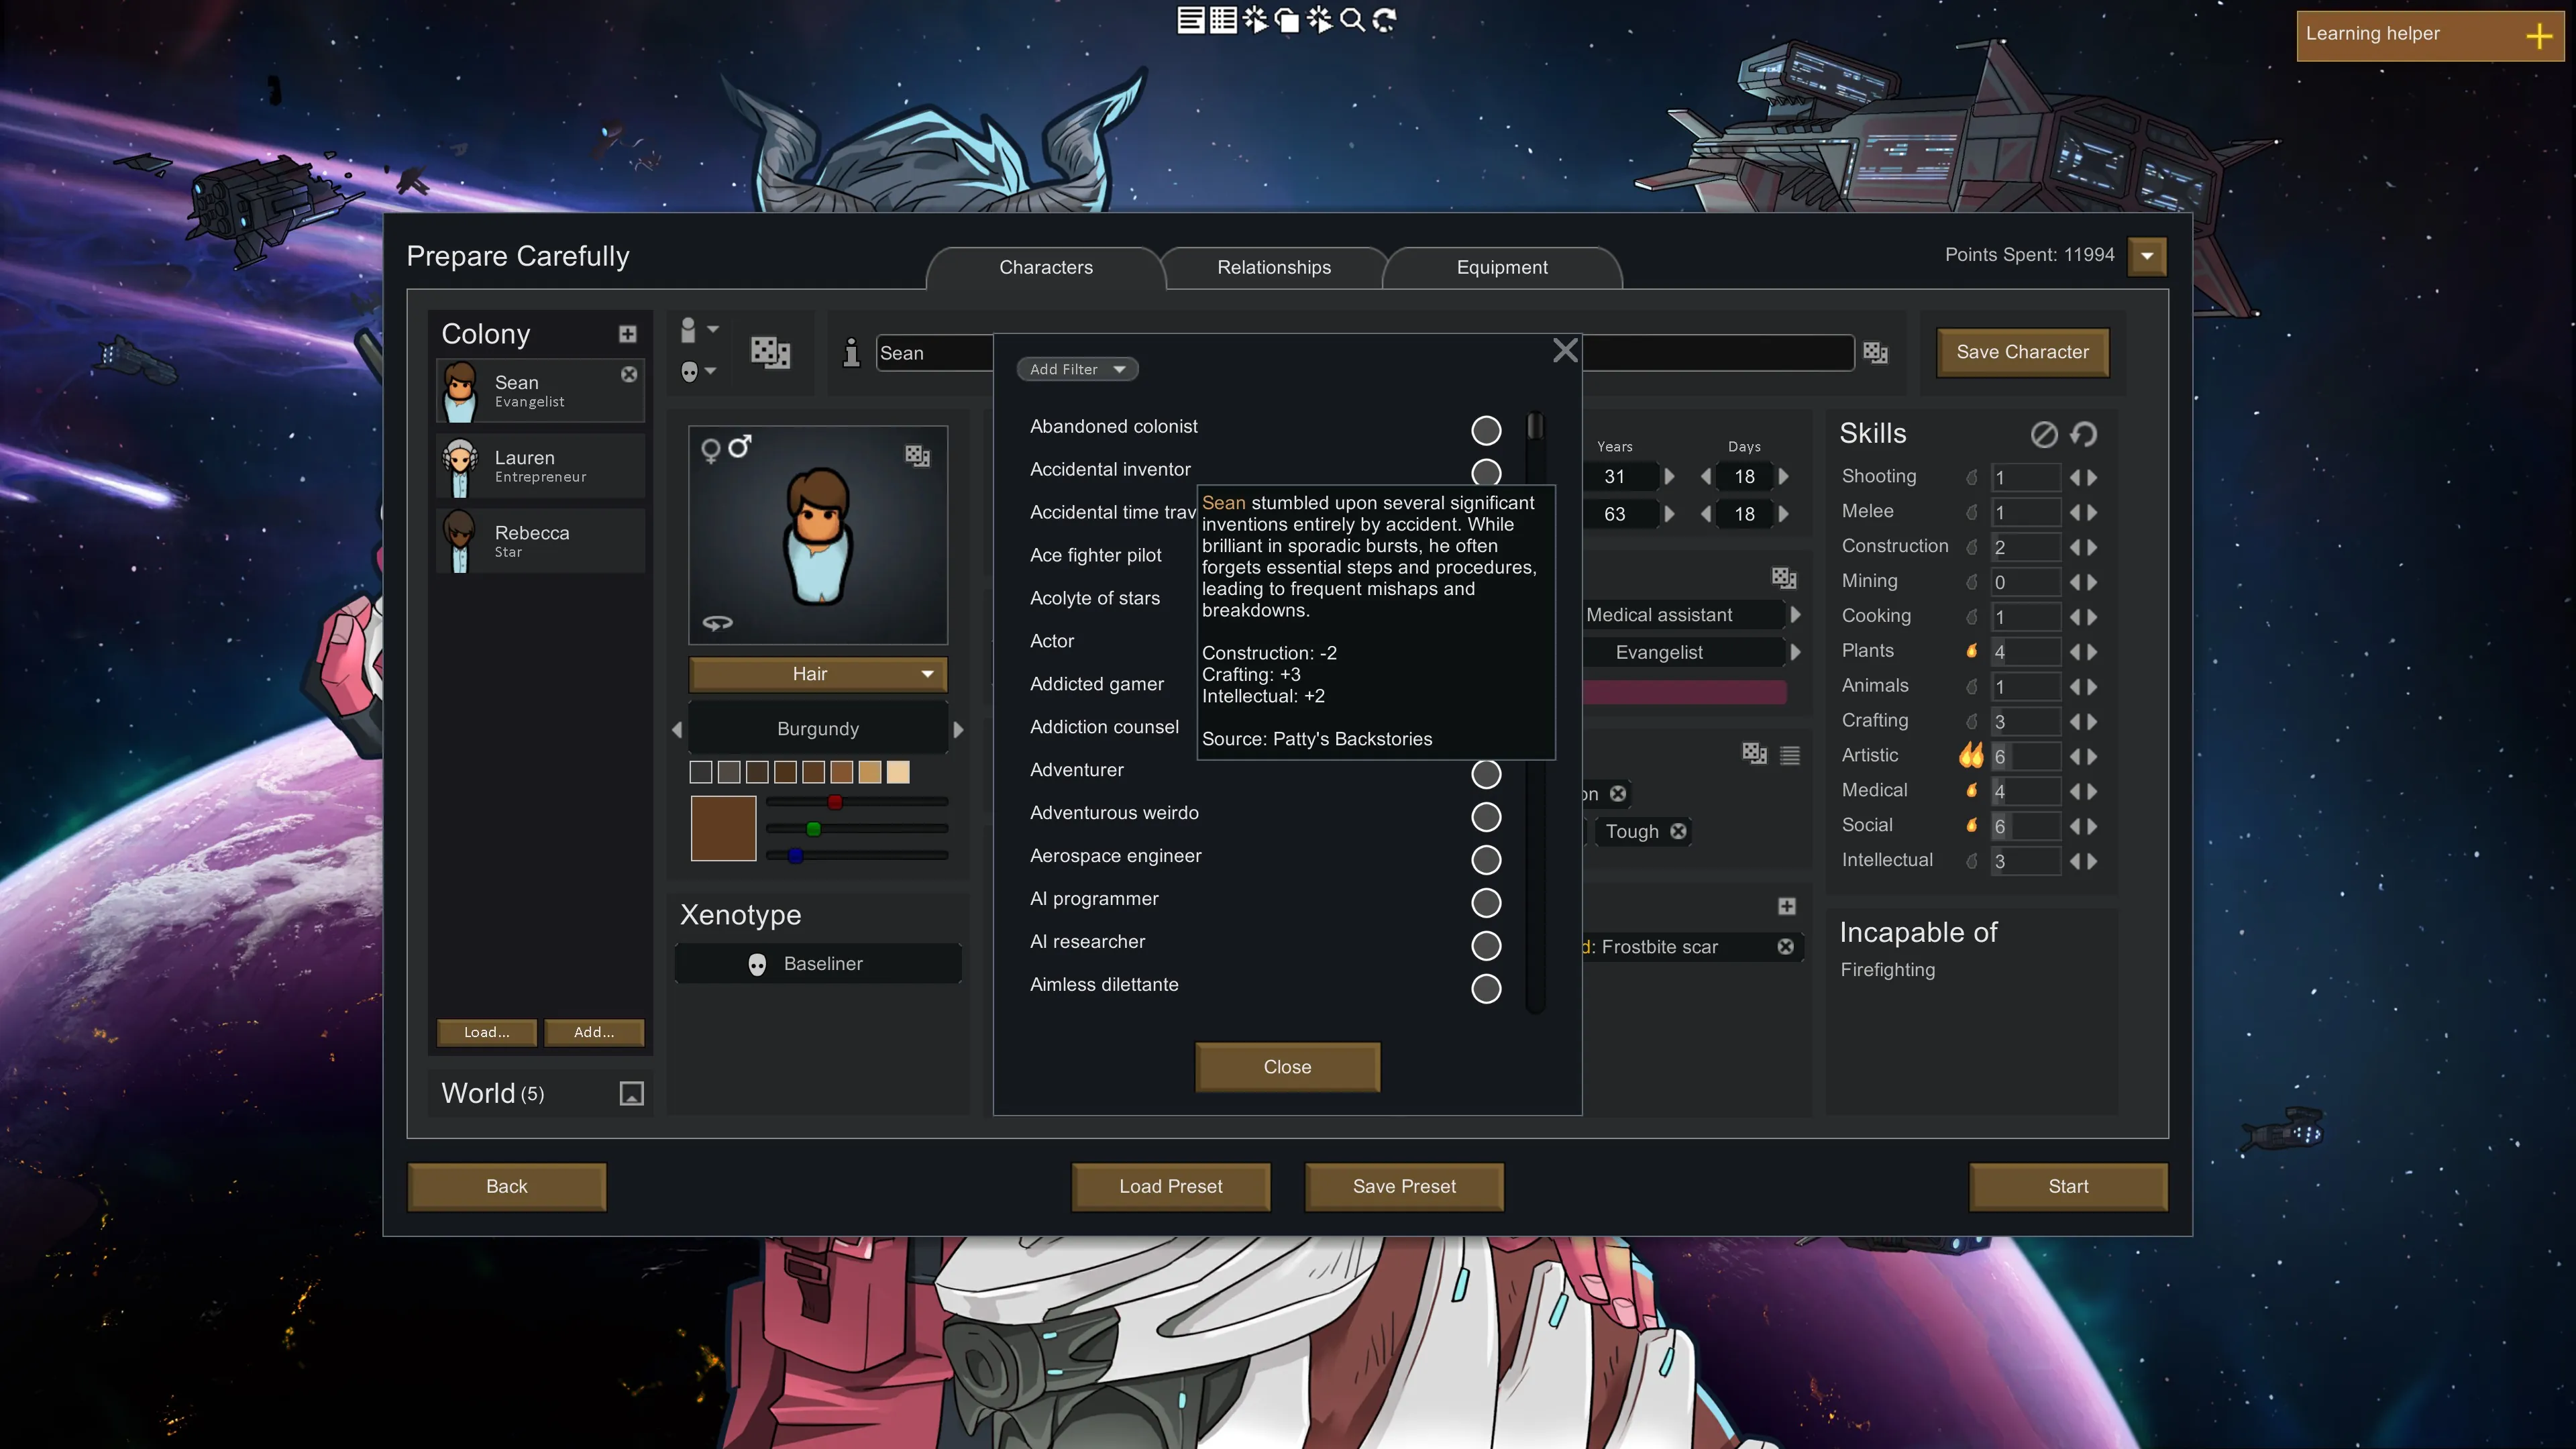
Task: Pick the lightest blonde hair color swatch
Action: [x=898, y=772]
